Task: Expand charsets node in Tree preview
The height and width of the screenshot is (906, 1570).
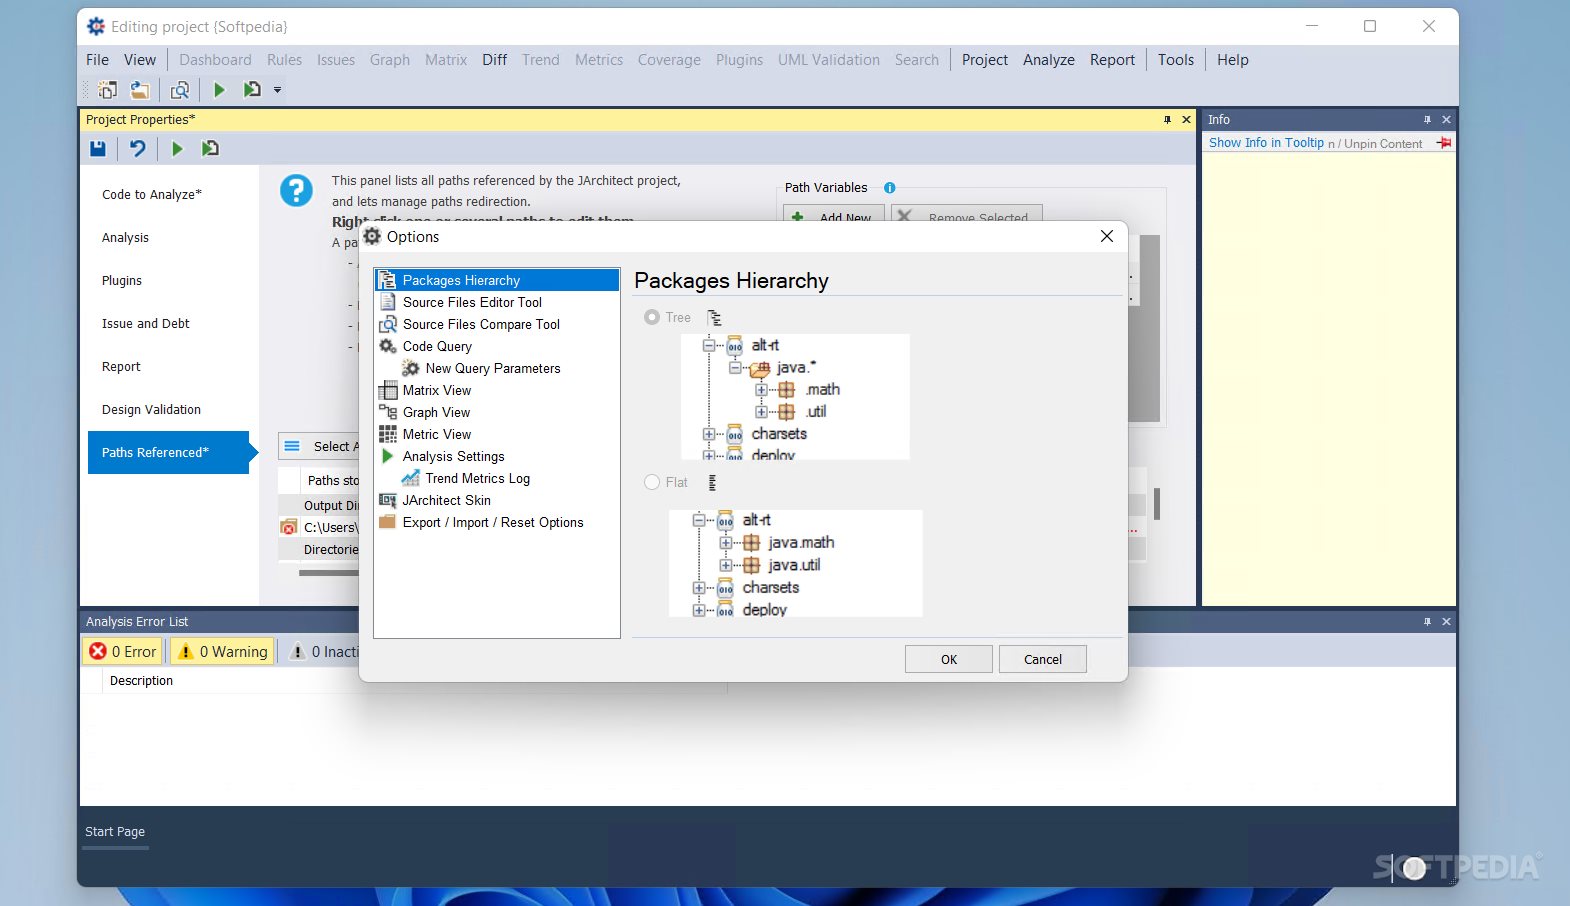Action: [709, 434]
